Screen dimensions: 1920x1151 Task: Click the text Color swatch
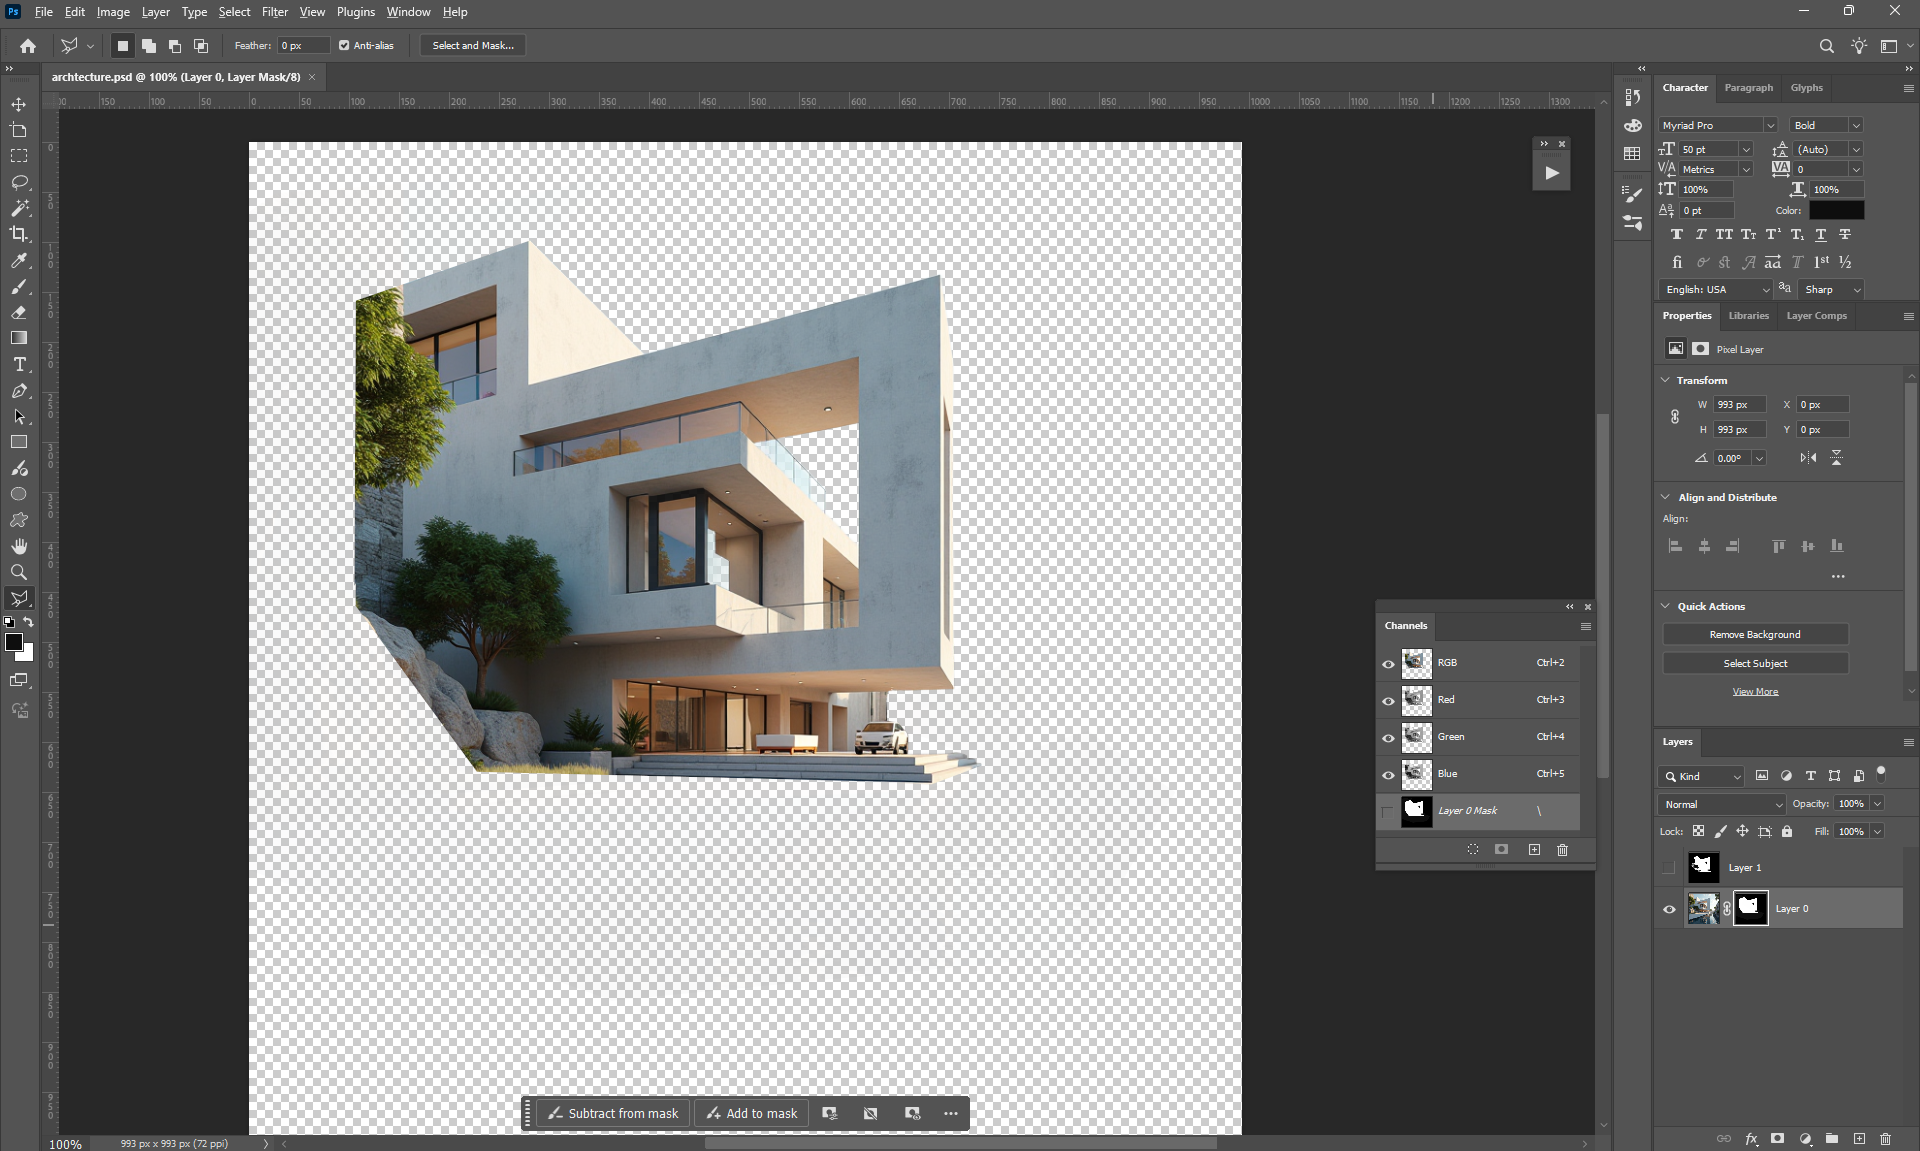click(x=1836, y=210)
